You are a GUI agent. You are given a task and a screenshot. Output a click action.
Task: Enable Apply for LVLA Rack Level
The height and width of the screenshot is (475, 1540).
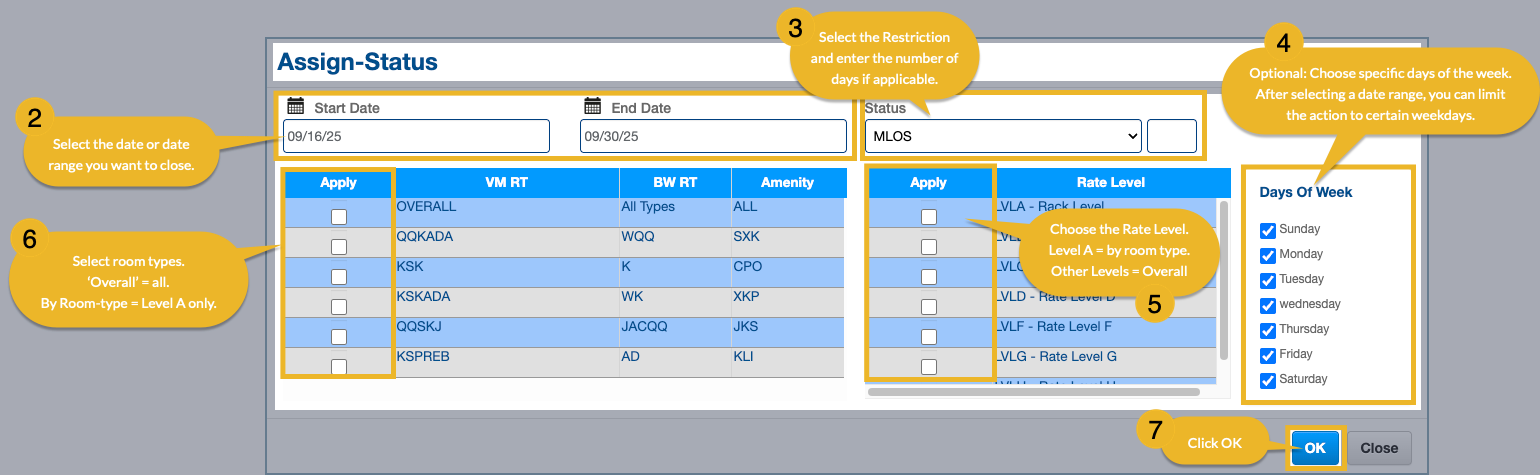[x=929, y=216]
